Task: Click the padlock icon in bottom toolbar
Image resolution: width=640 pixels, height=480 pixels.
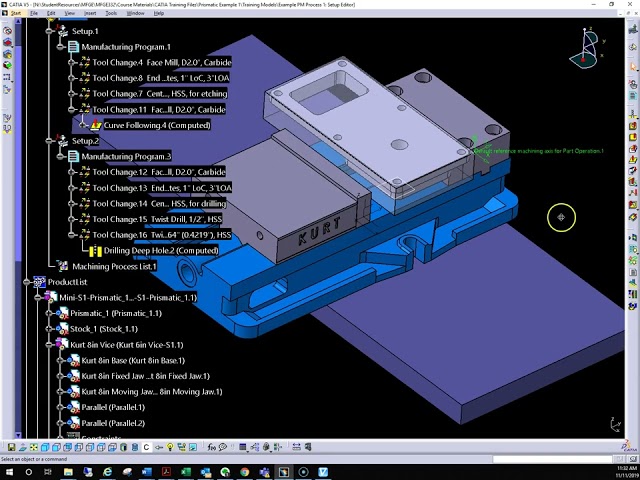Action: (x=267, y=447)
